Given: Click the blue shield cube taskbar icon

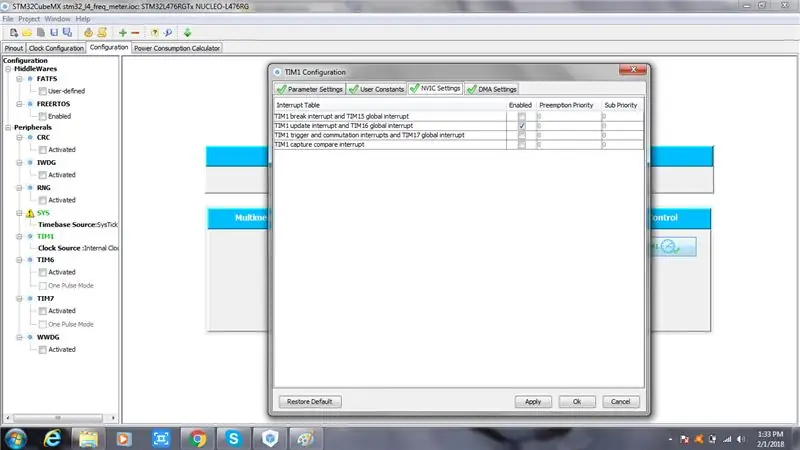Looking at the screenshot, I should 269,438.
